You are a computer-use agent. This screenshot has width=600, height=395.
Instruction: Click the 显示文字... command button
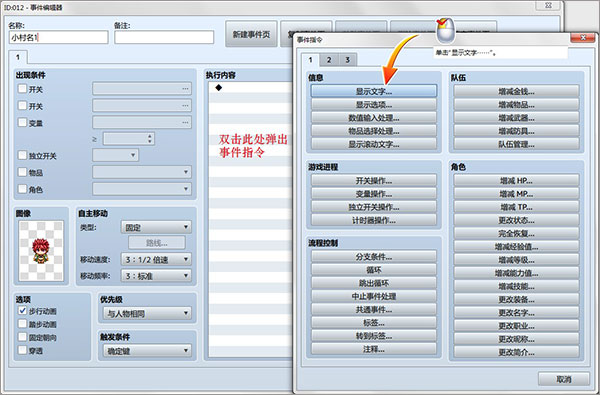(x=373, y=91)
